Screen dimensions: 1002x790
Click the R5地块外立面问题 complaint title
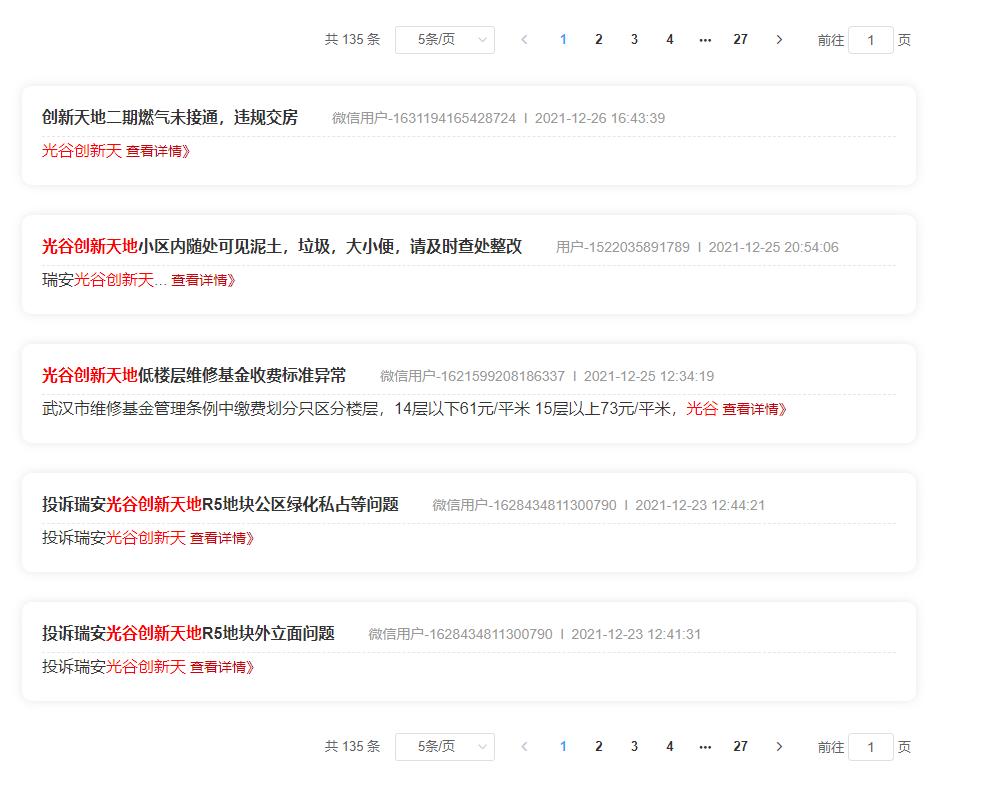[188, 632]
